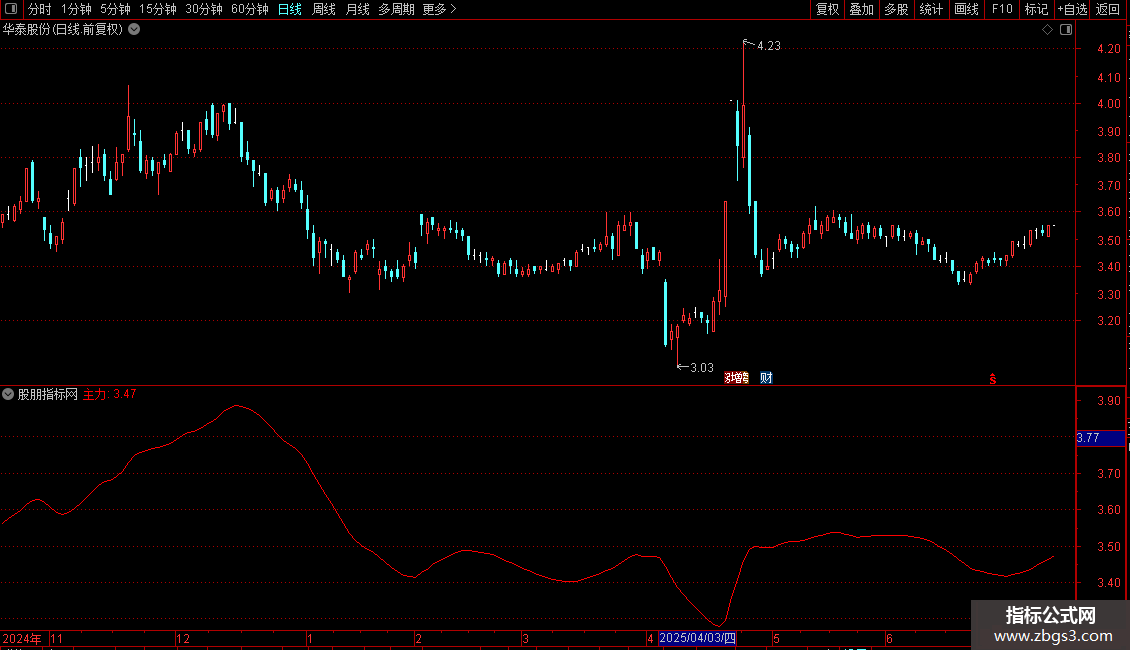Screen dimensions: 1130x650
Task: Click the 股朋指标网 indicator name
Action: click(x=48, y=394)
